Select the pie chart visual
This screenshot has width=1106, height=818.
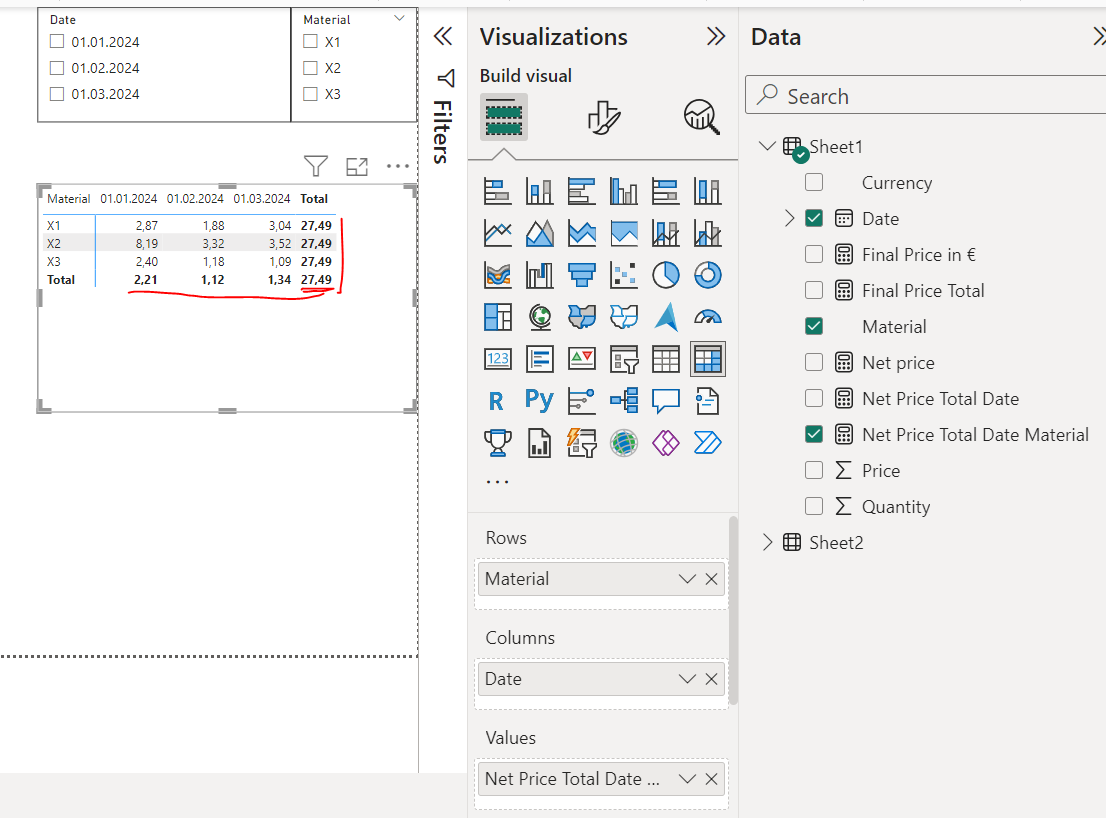click(x=665, y=275)
